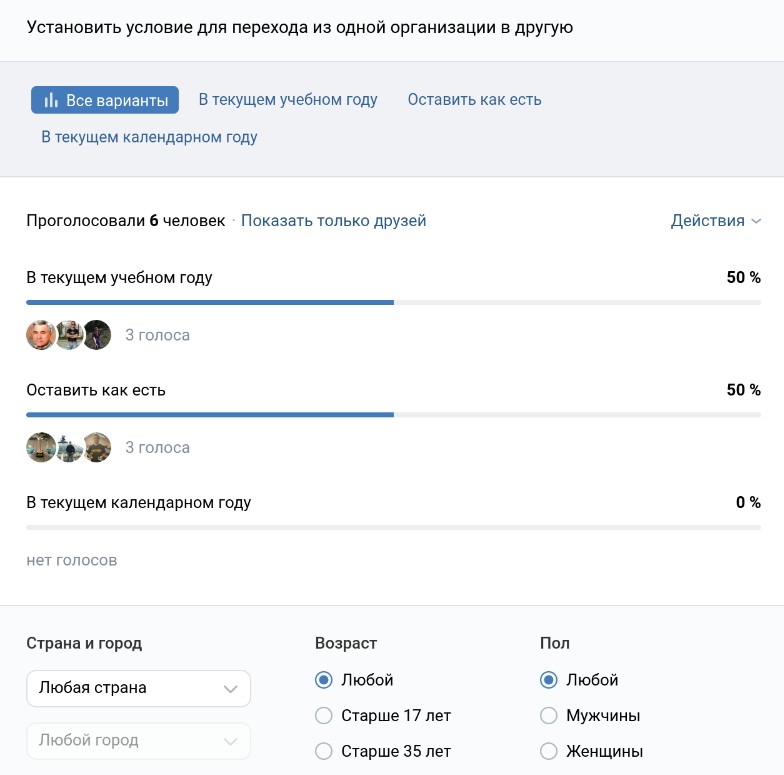This screenshot has width=784, height=775.
Task: Switch to Оставить как есть tab
Action: [x=474, y=100]
